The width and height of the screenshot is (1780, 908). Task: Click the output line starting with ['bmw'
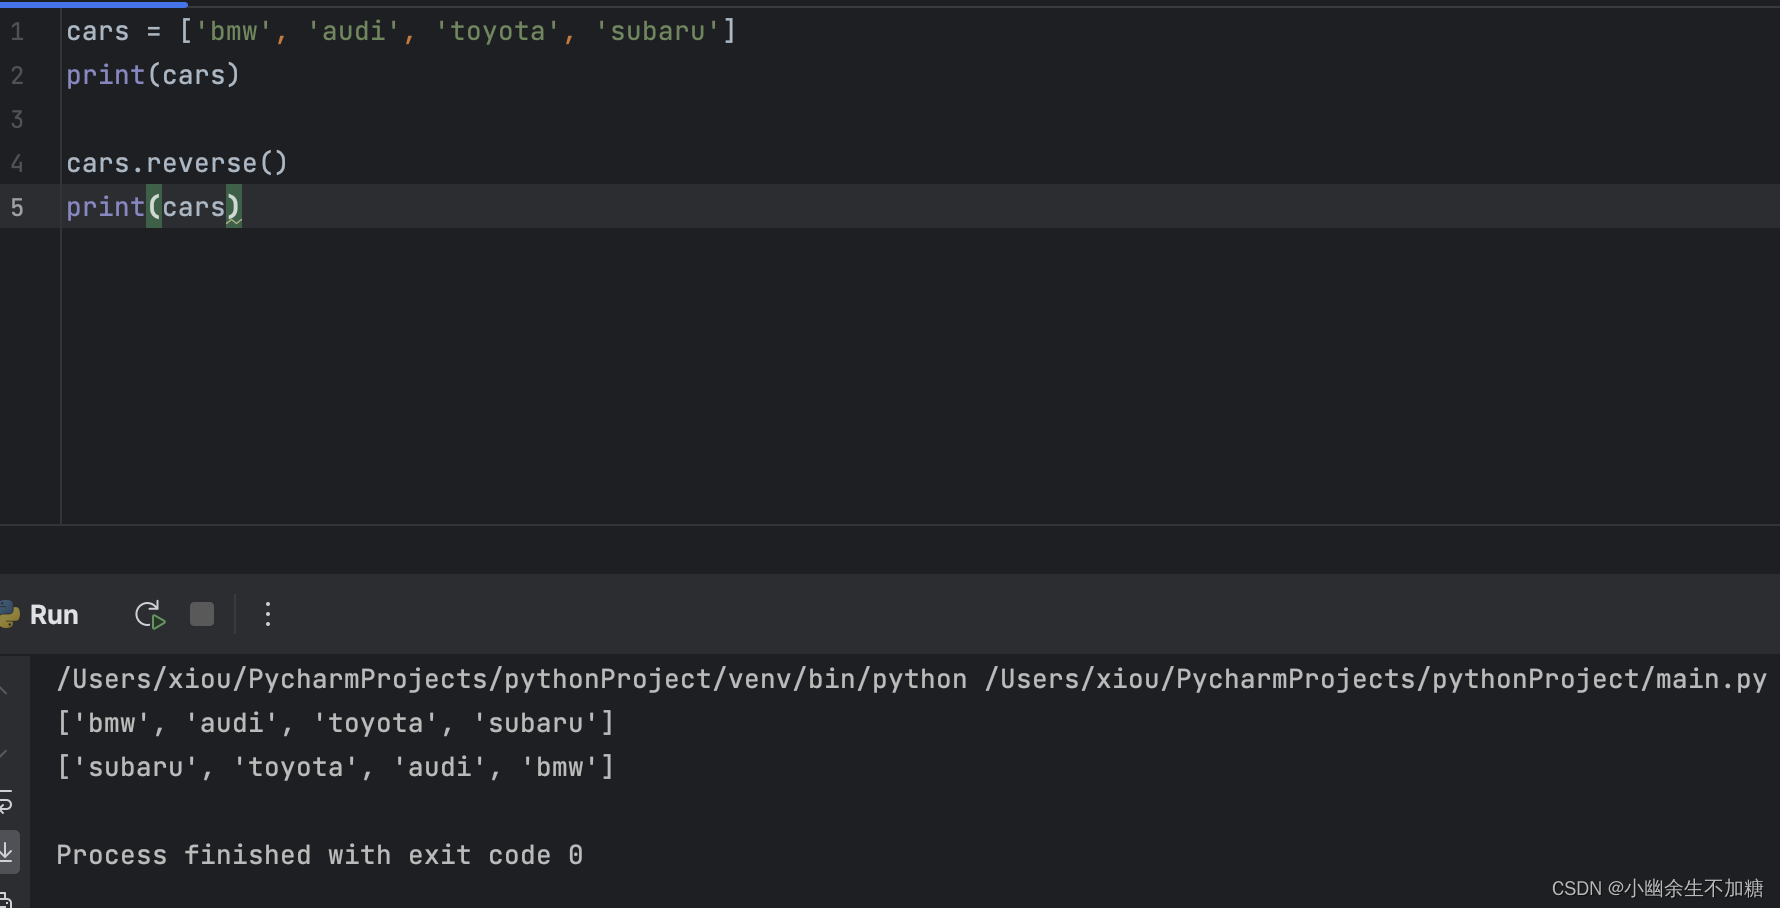pyautogui.click(x=336, y=723)
